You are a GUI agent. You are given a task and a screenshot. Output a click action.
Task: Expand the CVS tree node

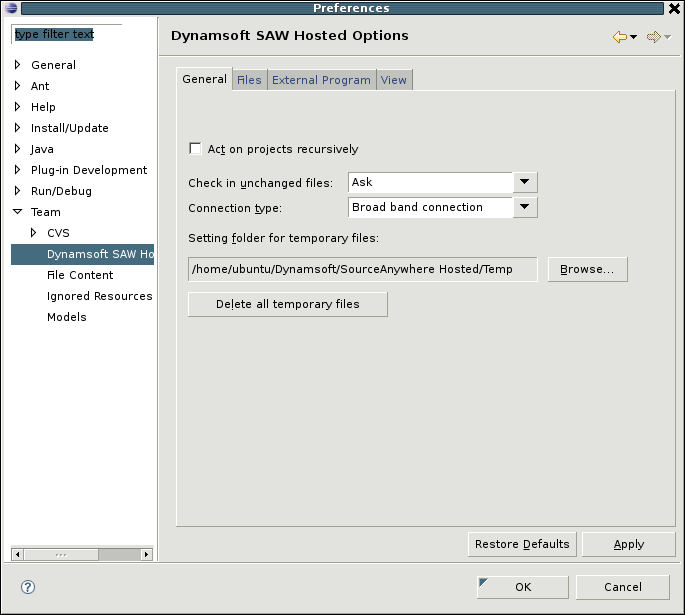(33, 233)
